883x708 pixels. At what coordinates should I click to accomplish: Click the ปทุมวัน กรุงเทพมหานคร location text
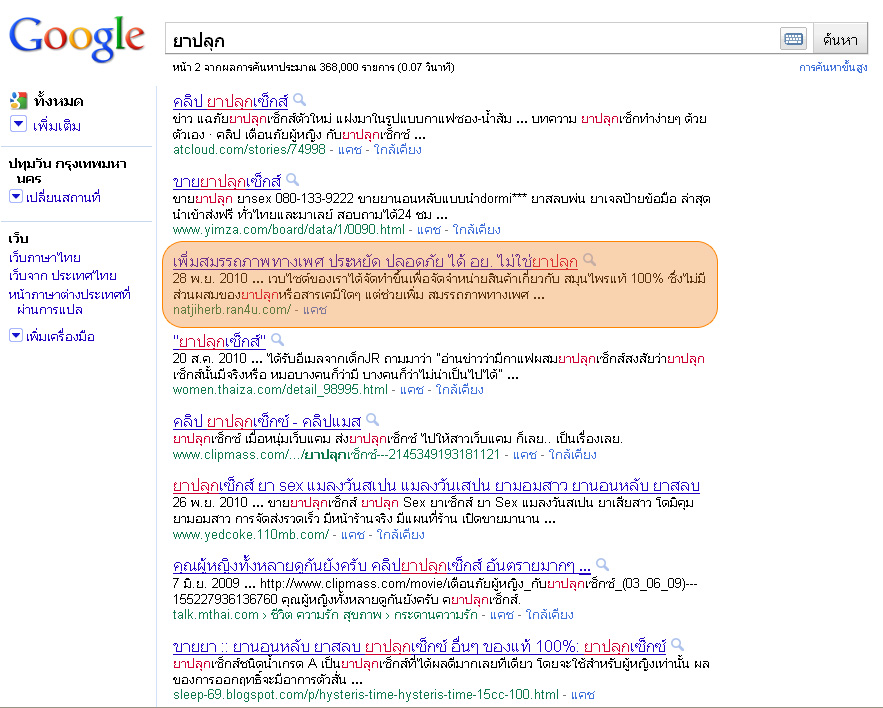[68, 171]
